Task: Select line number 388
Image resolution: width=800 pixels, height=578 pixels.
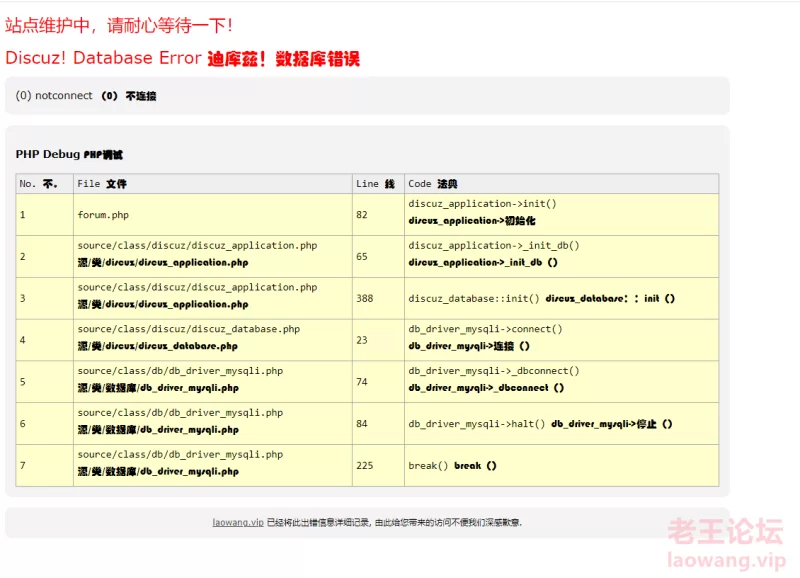Action: click(364, 298)
